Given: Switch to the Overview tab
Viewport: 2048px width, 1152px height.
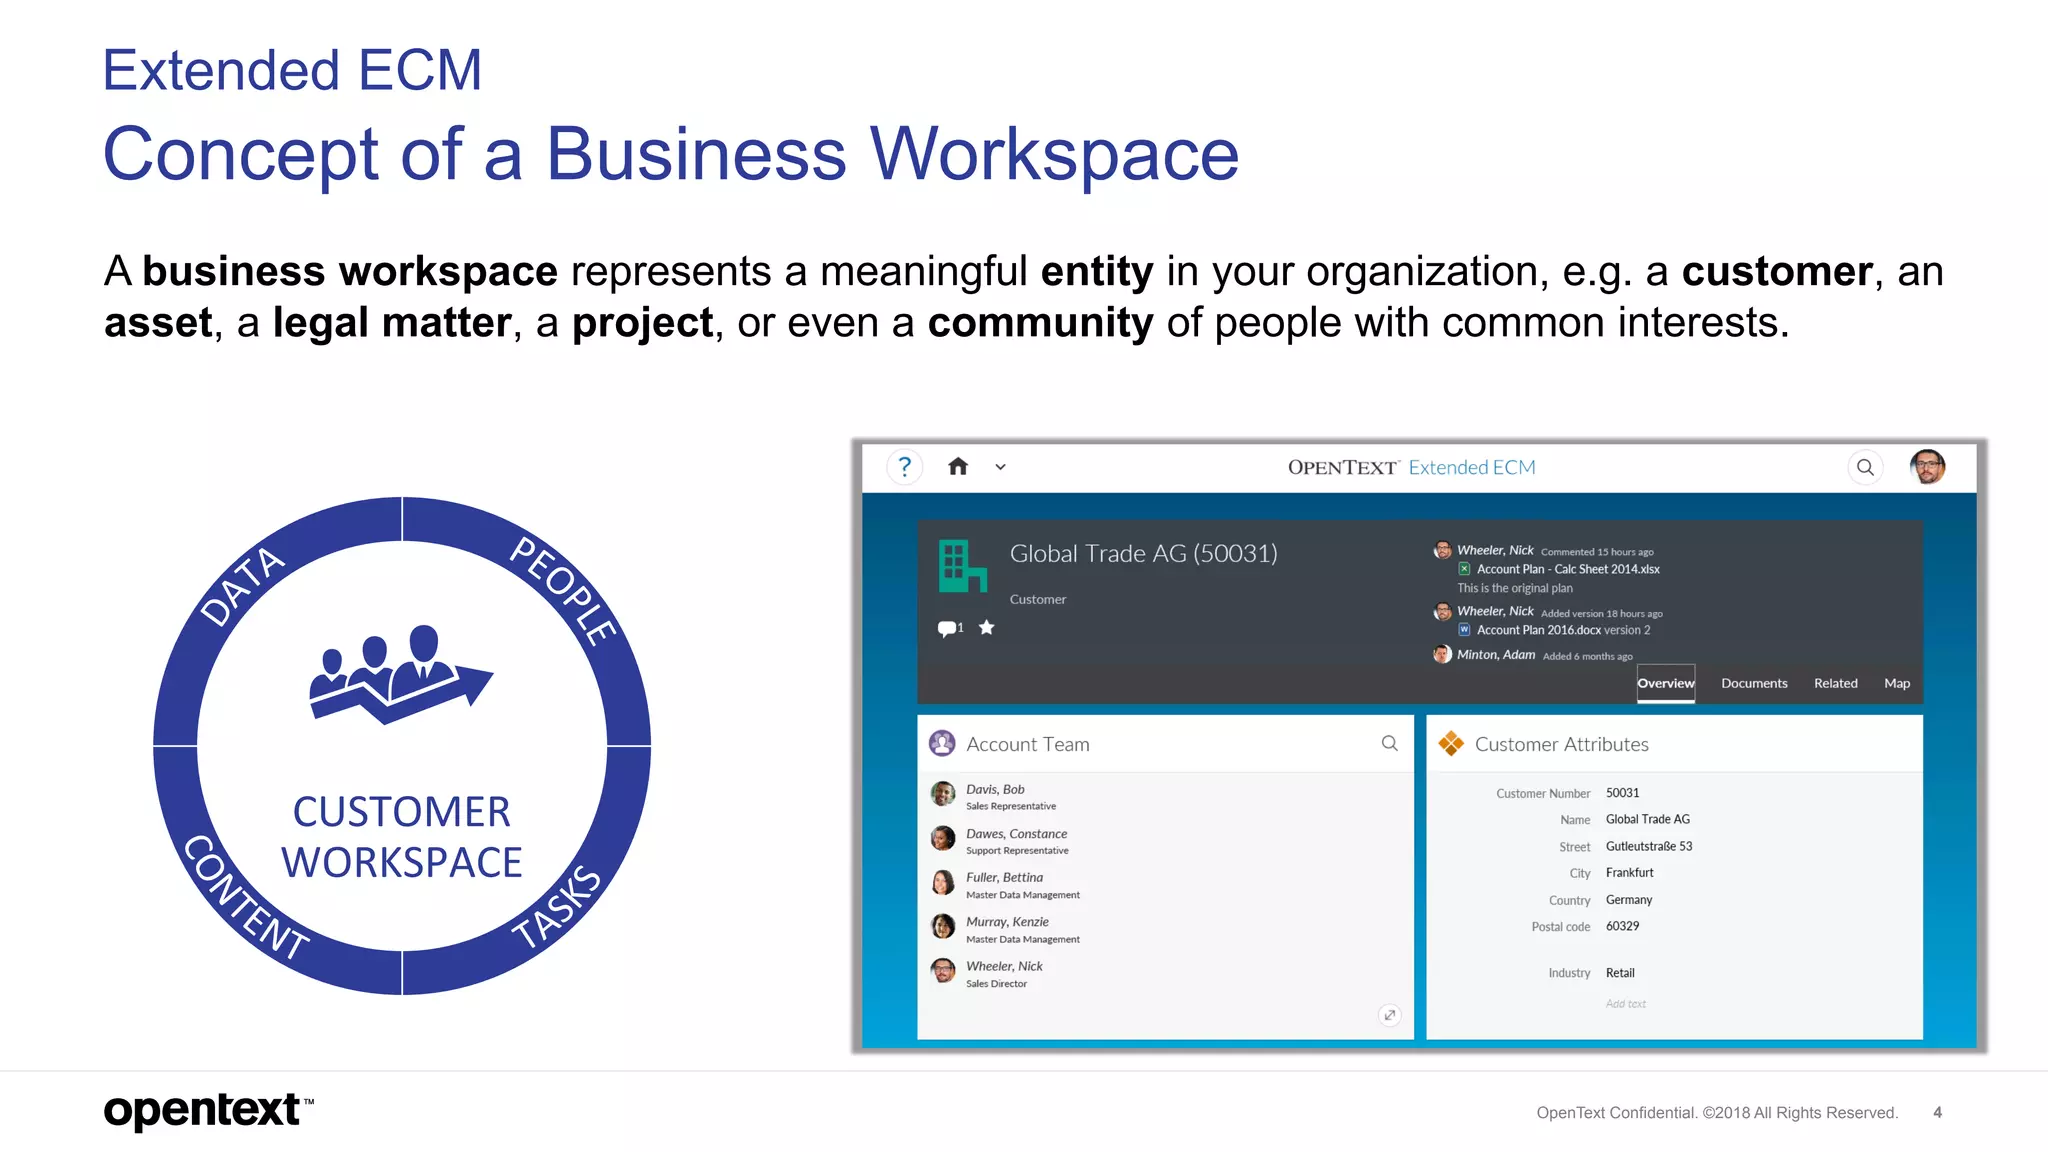Looking at the screenshot, I should 1666,683.
